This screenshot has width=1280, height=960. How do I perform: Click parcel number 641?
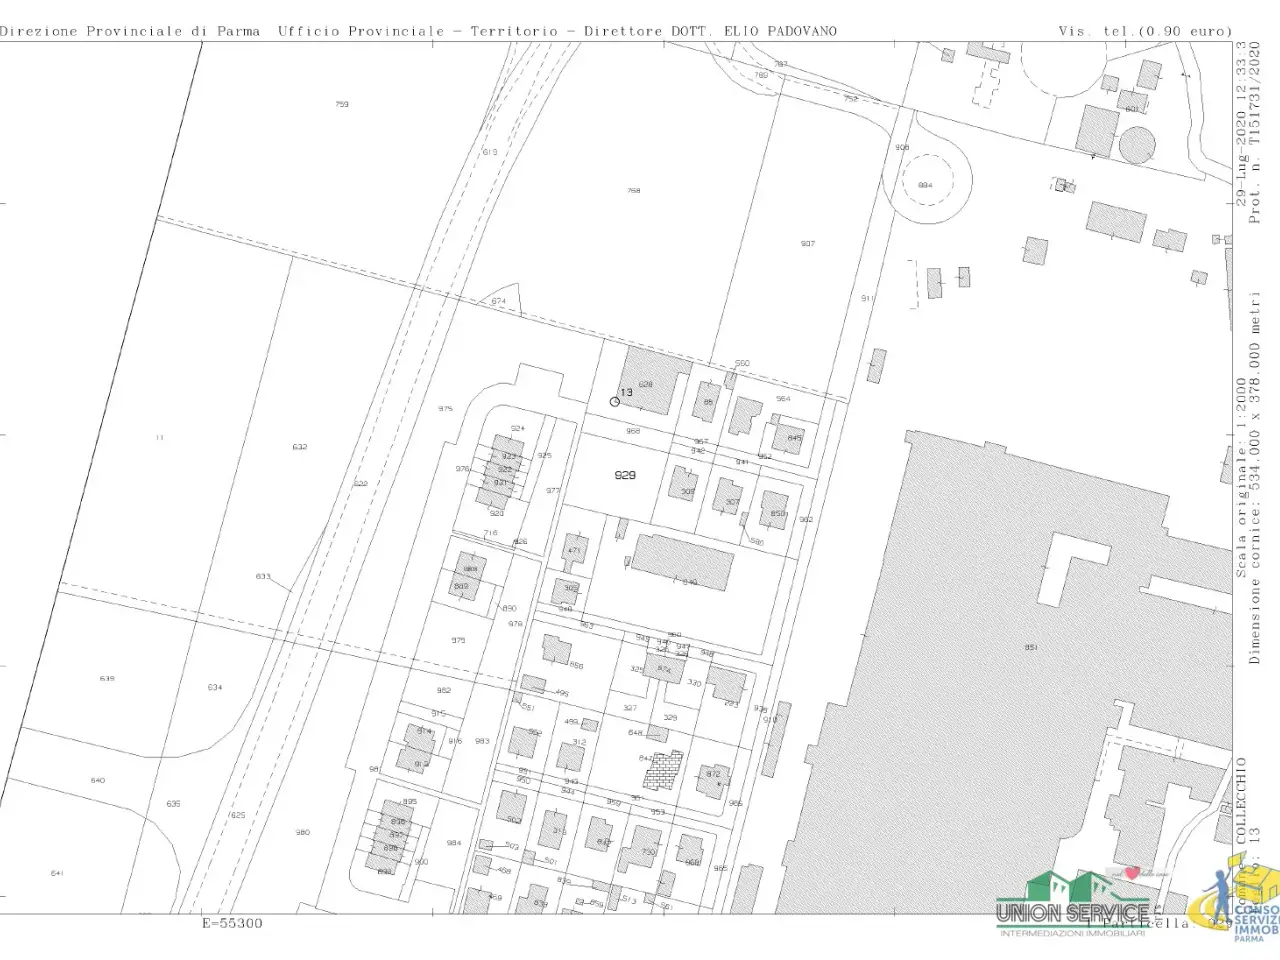coord(57,873)
